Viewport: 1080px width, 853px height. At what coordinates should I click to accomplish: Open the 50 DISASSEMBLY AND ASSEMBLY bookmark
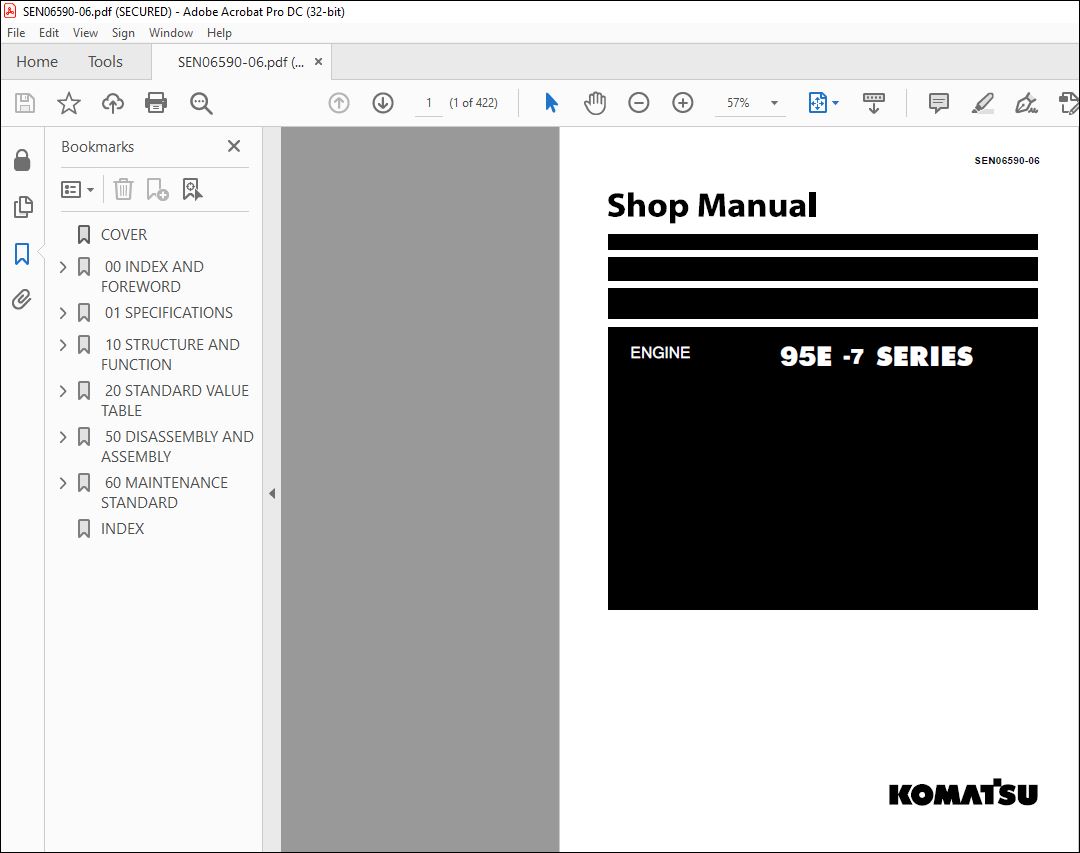(178, 446)
